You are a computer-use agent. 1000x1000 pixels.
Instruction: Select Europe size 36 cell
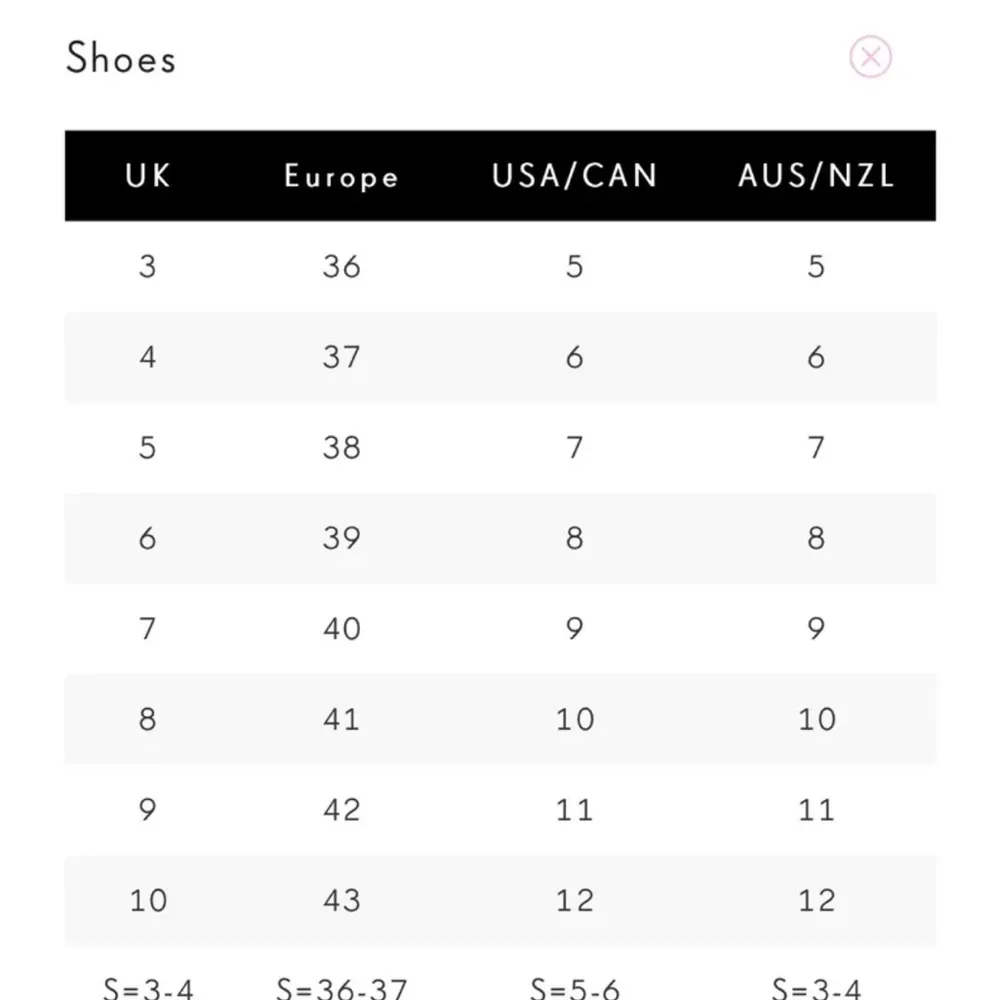[x=341, y=267]
